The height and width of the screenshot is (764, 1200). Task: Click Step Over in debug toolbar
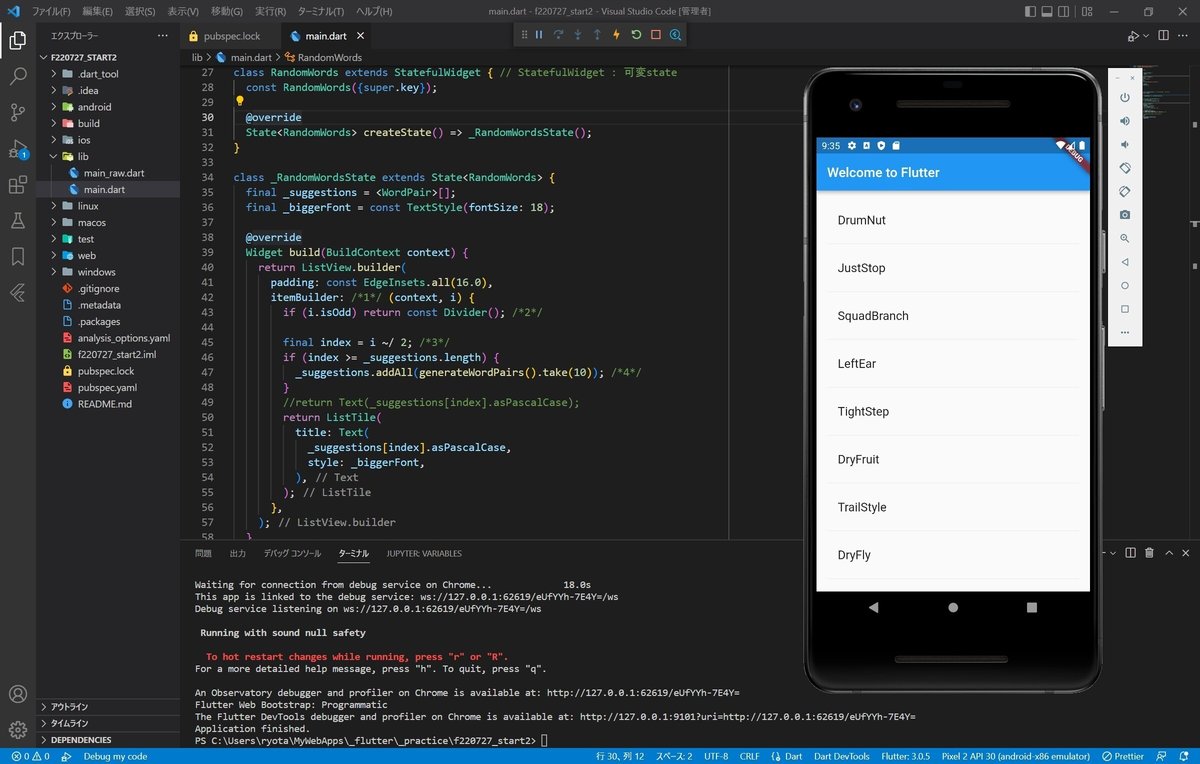(559, 35)
